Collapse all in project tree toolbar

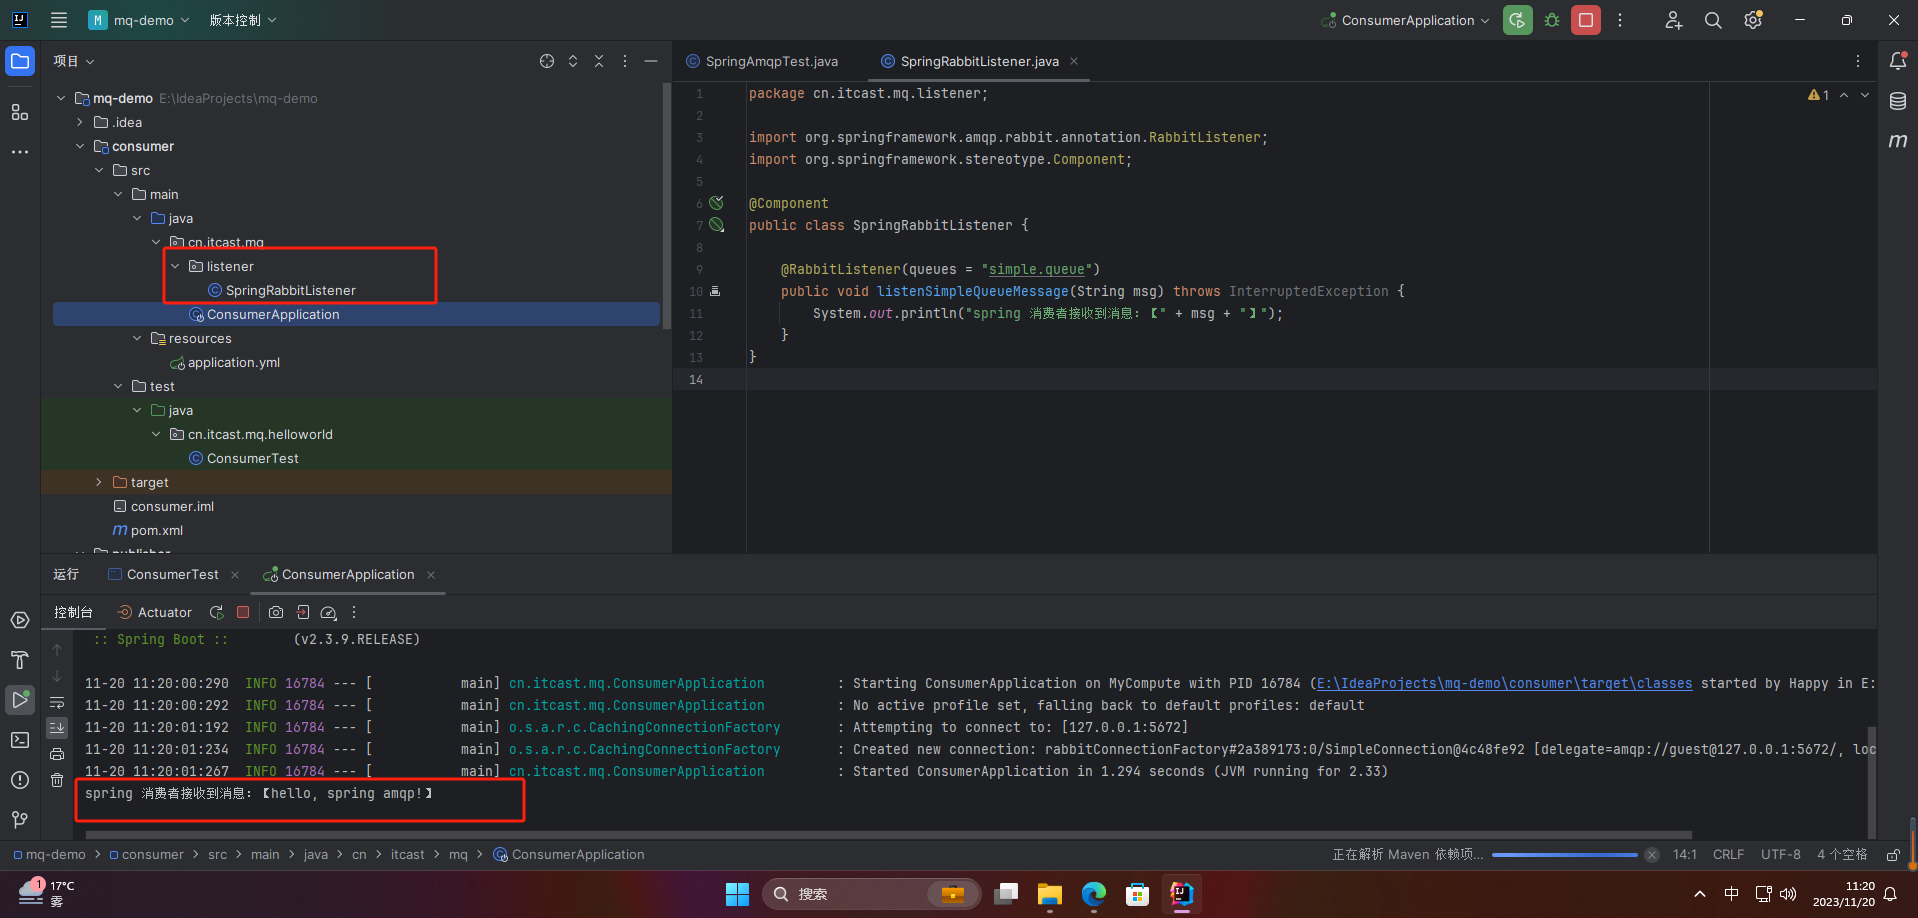pyautogui.click(x=599, y=61)
